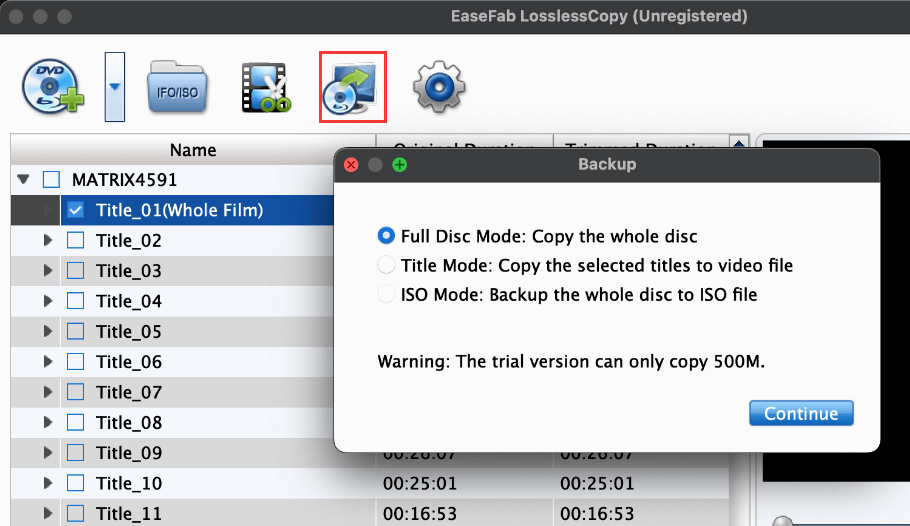Expand the Title_10 disclosure triangle
The width and height of the screenshot is (910, 526).
[x=48, y=482]
